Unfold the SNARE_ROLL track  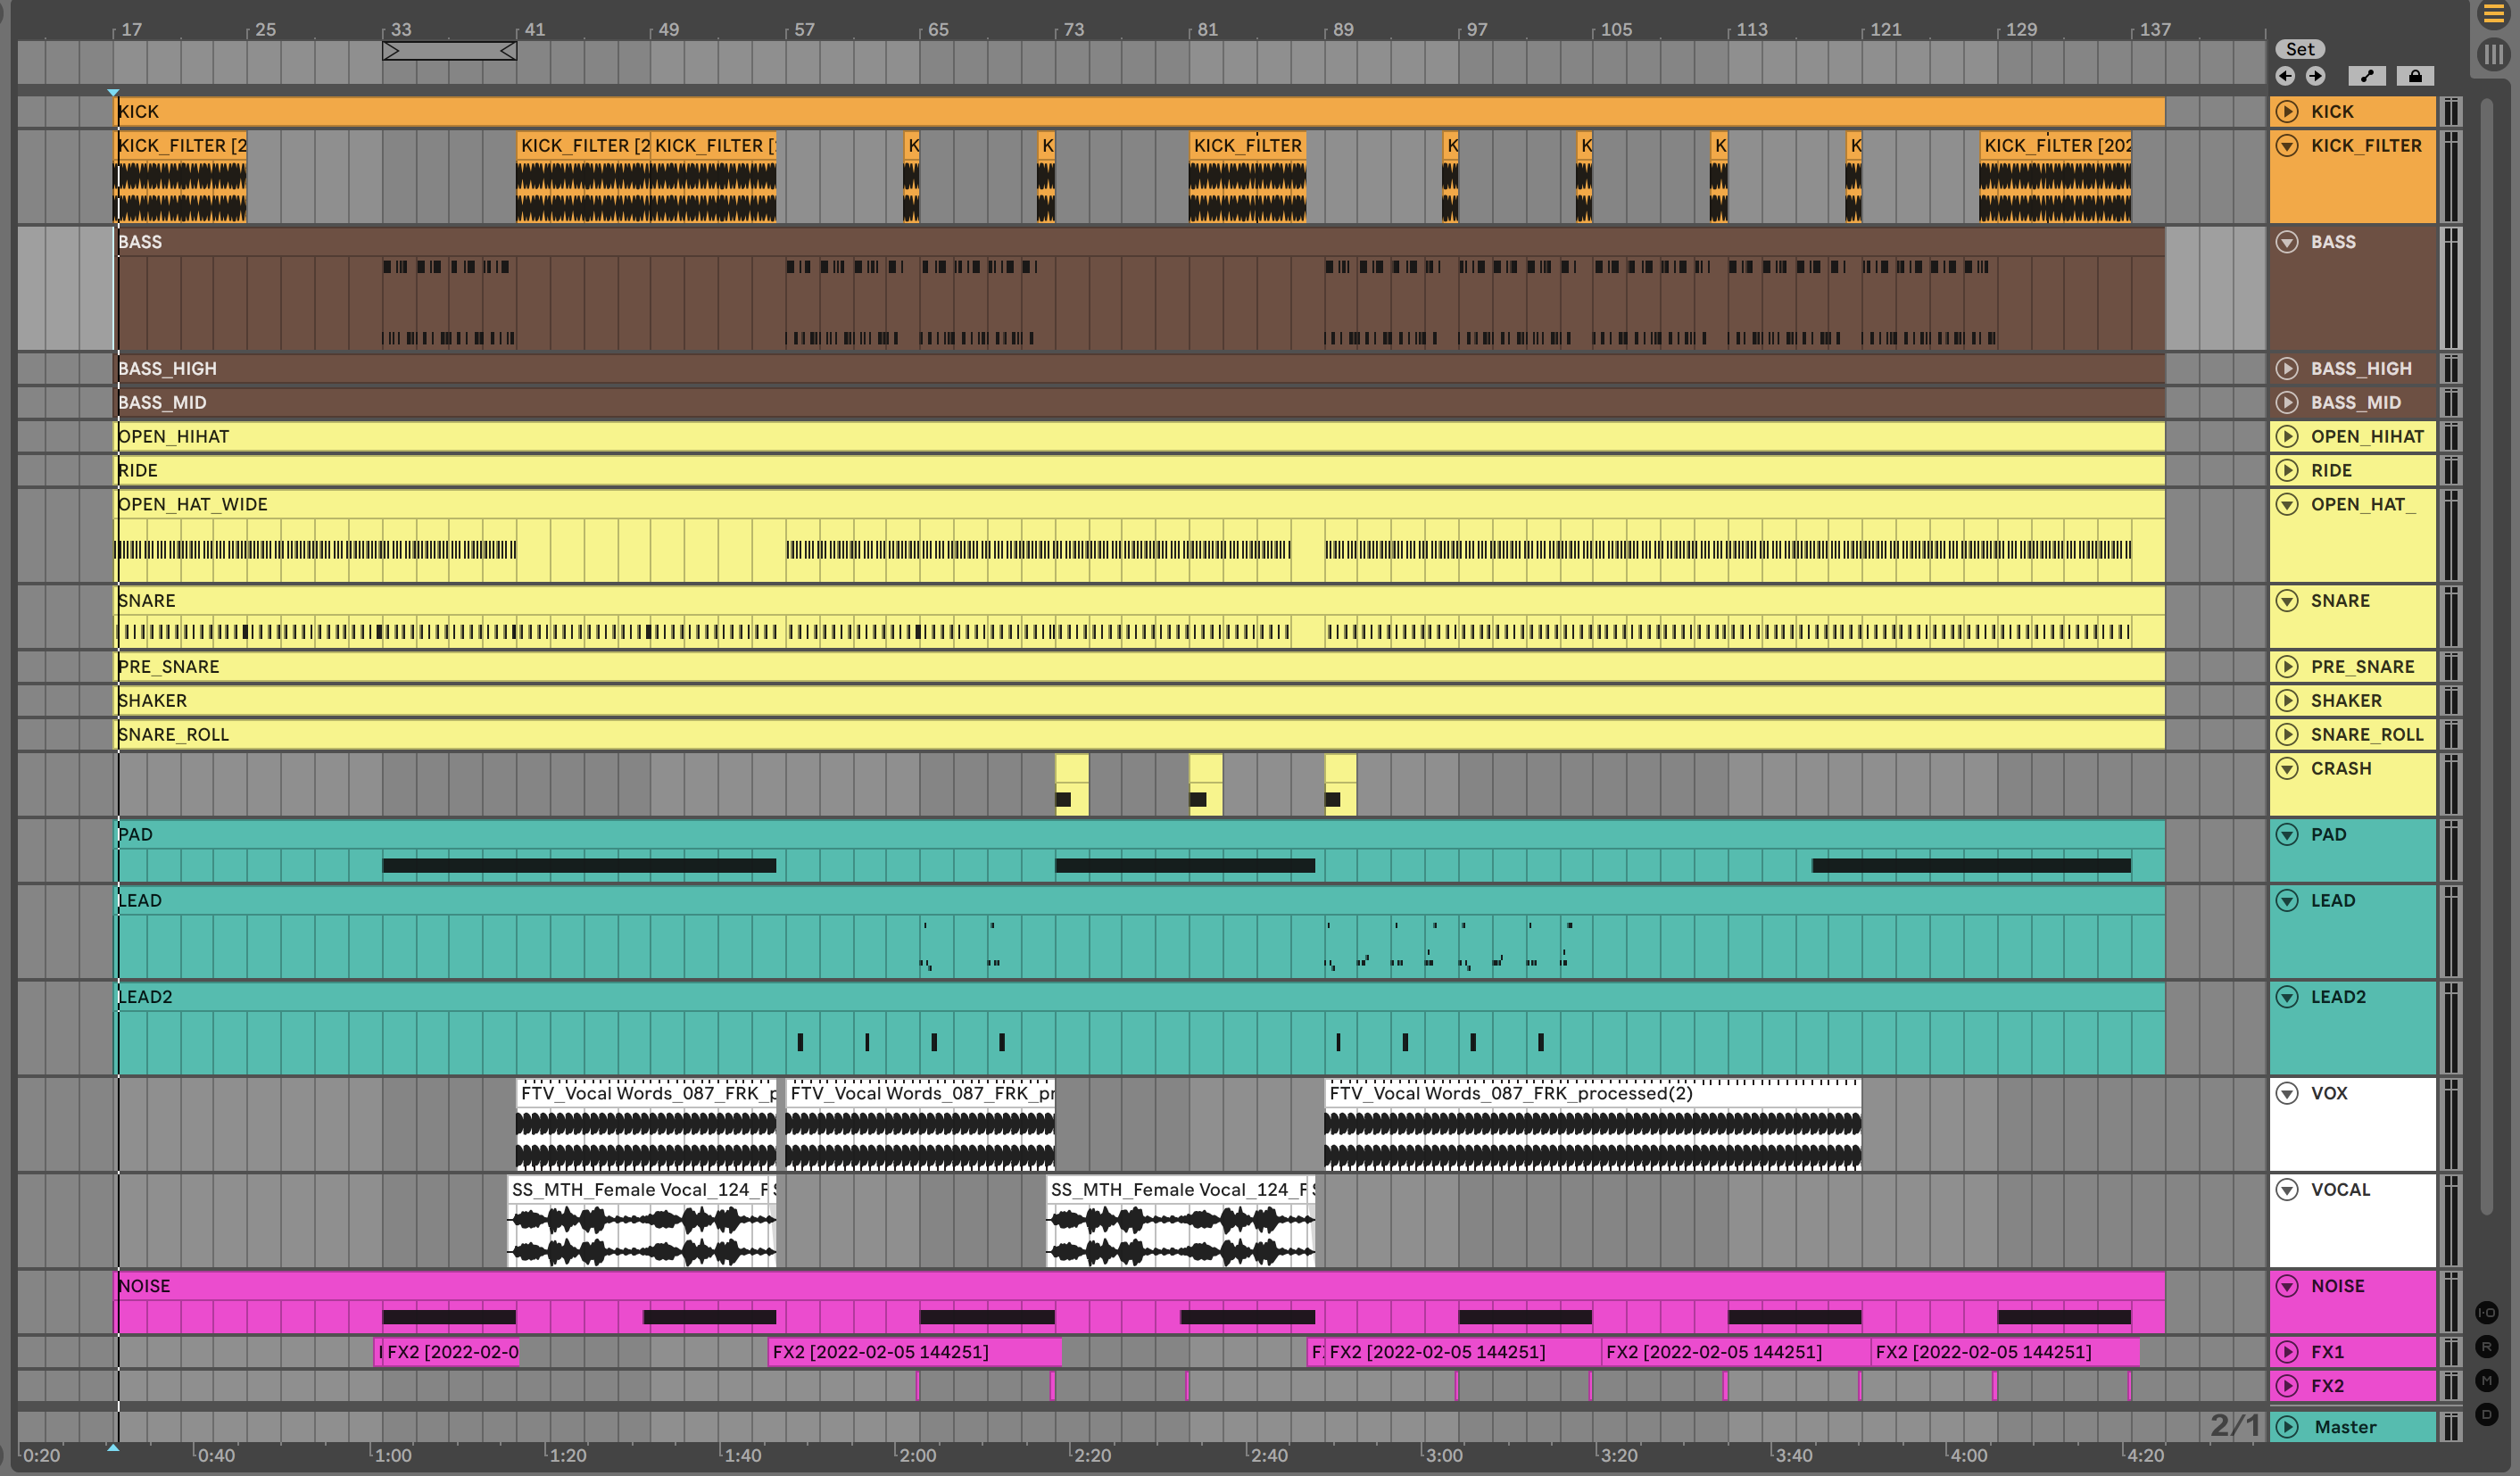pyautogui.click(x=2287, y=735)
